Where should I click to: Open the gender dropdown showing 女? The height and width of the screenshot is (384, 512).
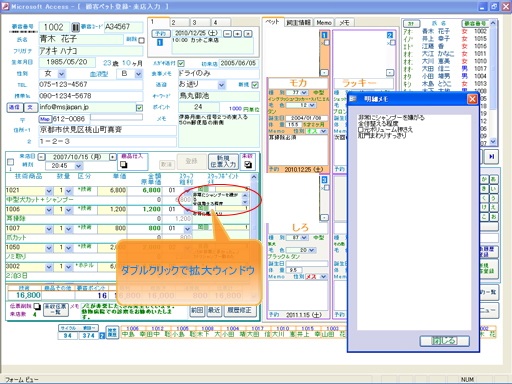click(61, 74)
